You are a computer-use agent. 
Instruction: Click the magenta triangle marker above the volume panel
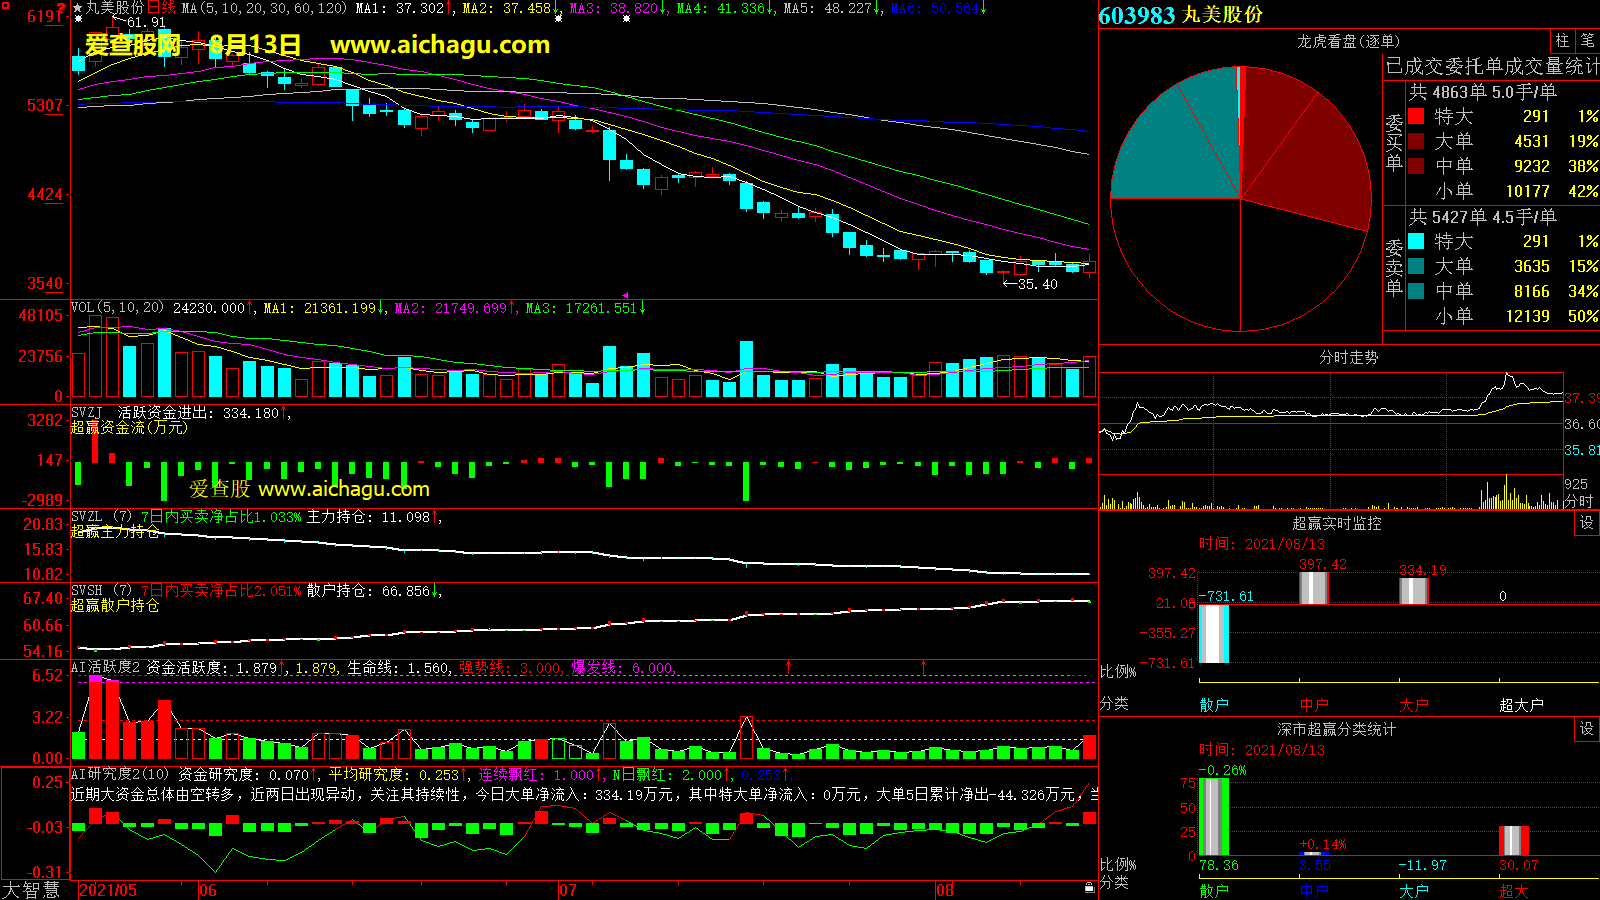pos(625,296)
